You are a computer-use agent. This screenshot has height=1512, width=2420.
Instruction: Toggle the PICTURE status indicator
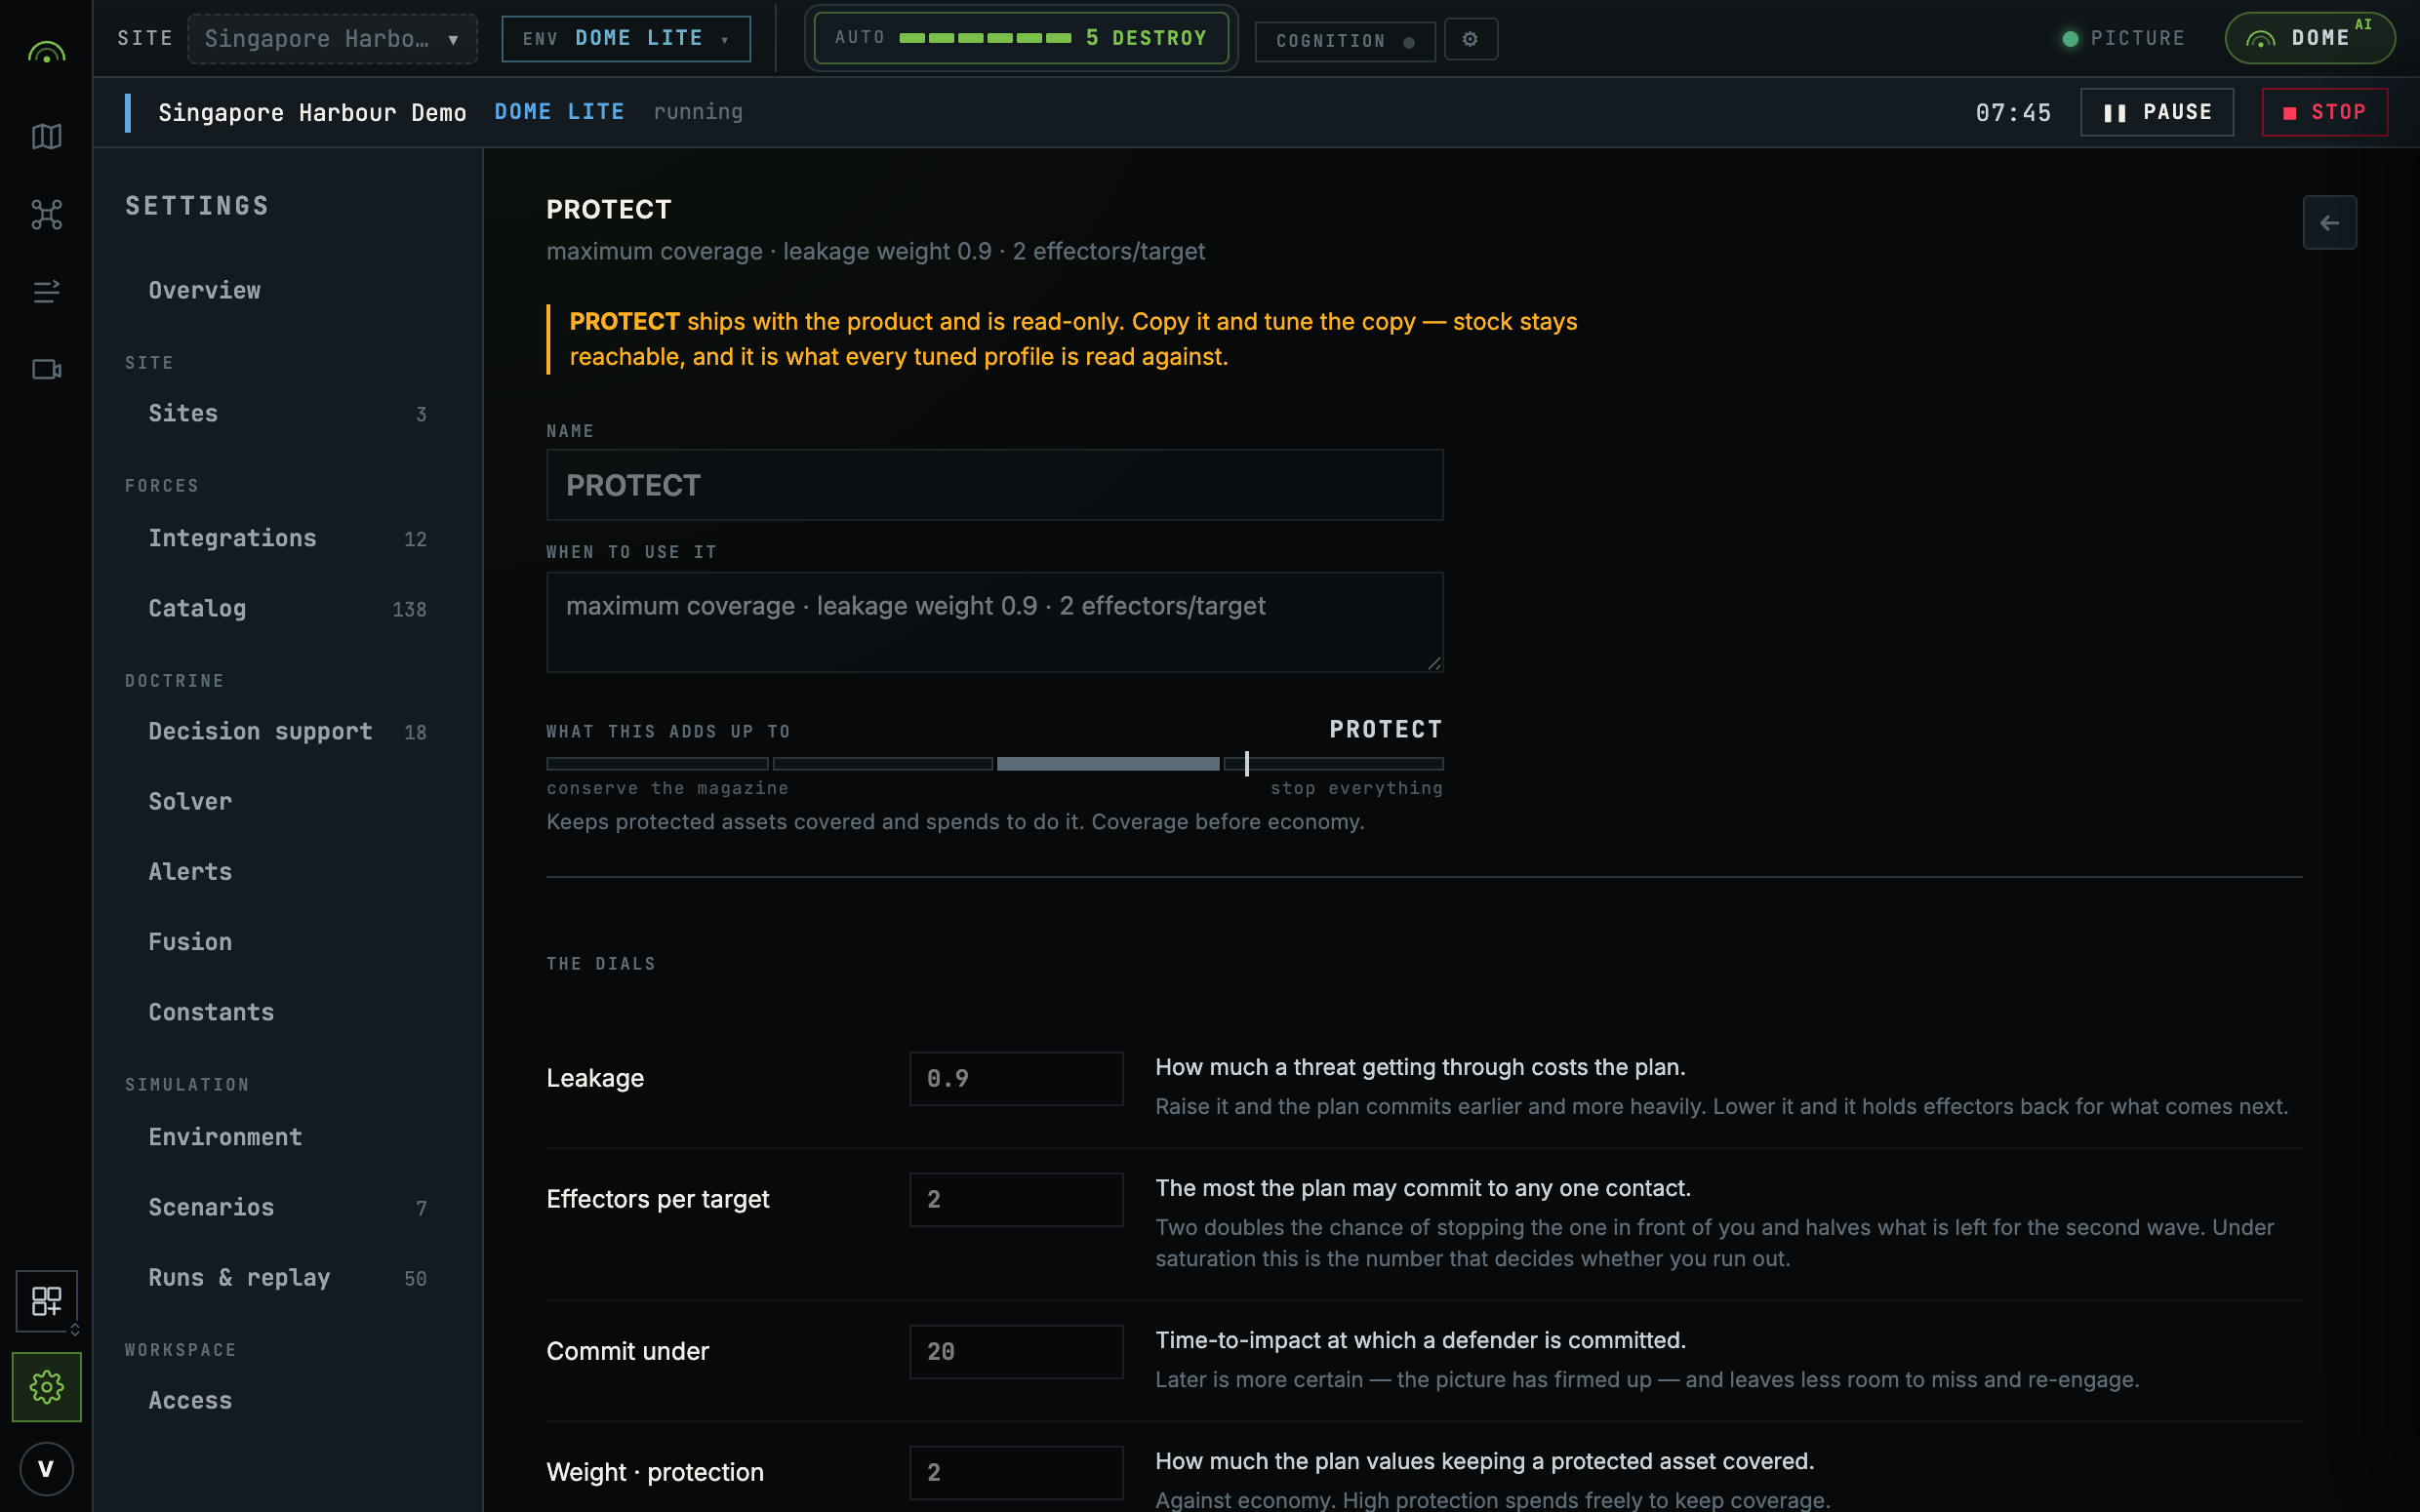2123,38
